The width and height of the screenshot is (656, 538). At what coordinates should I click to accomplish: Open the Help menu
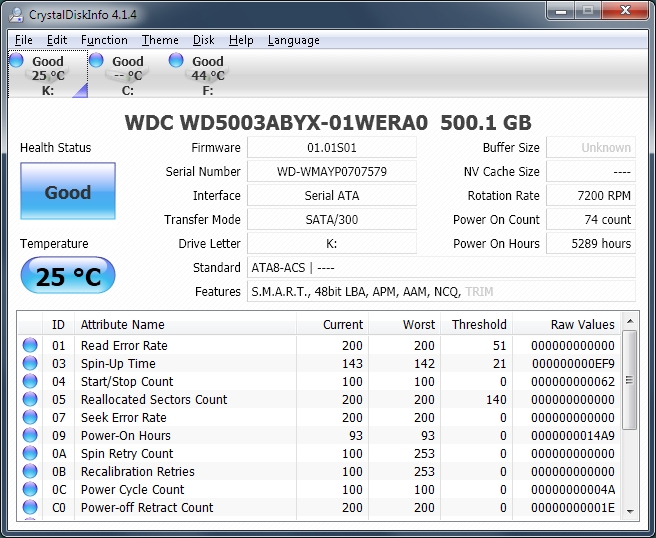tap(241, 40)
